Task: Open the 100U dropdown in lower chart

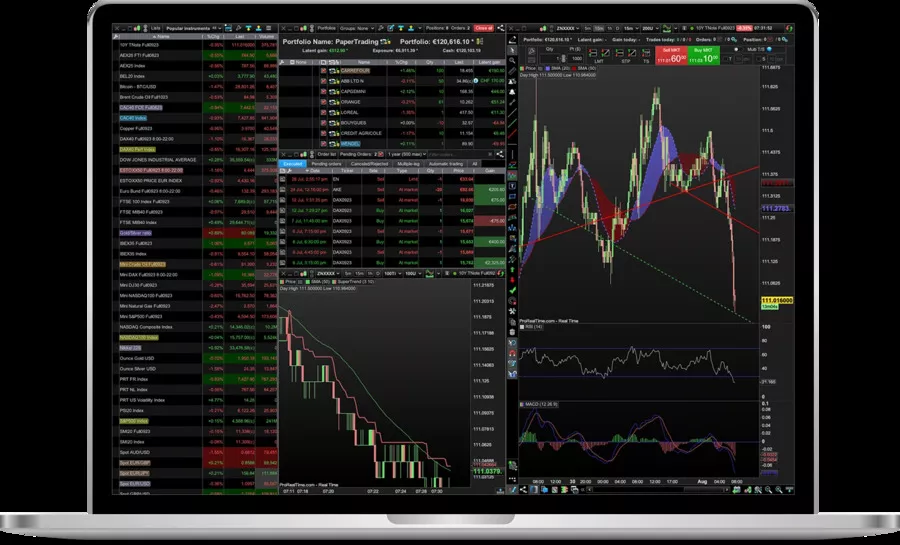Action: coord(413,274)
